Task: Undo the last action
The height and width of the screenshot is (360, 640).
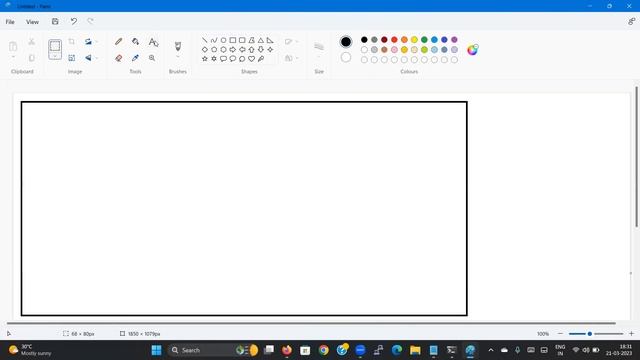Action: [73, 21]
